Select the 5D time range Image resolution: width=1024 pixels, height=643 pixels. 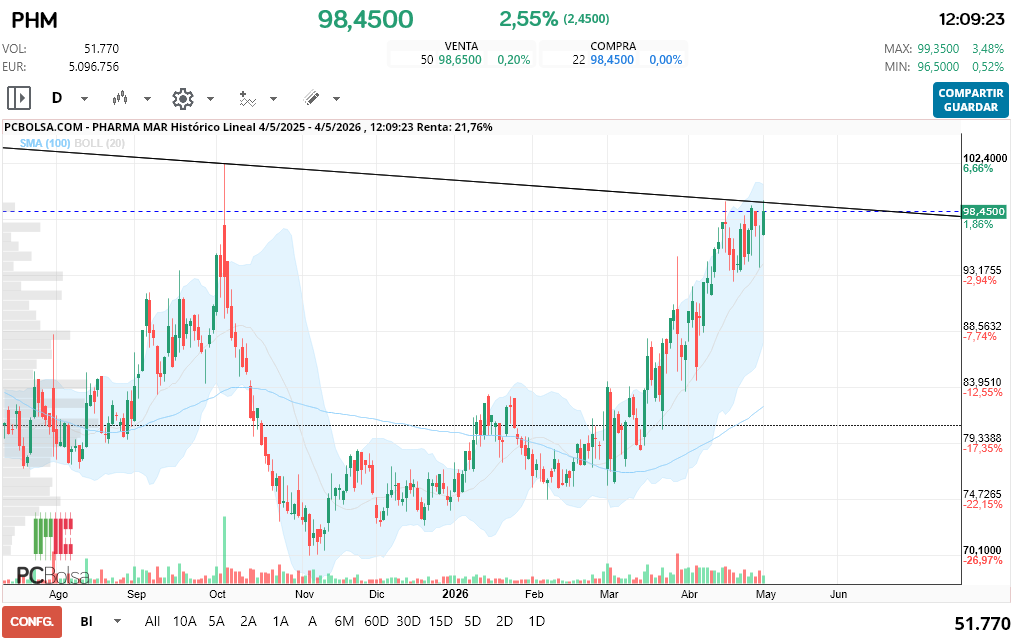pyautogui.click(x=472, y=621)
